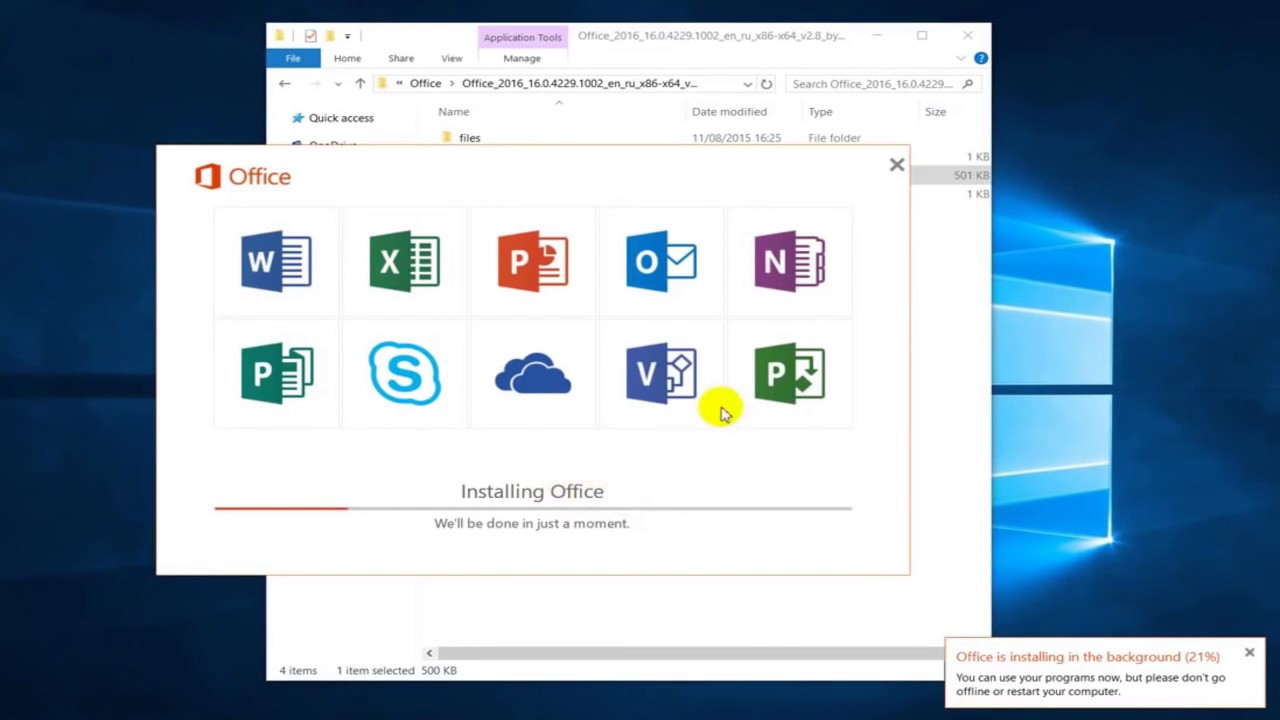Click the search magnifier icon in Explorer
Viewport: 1280px width, 720px height.
coord(967,84)
